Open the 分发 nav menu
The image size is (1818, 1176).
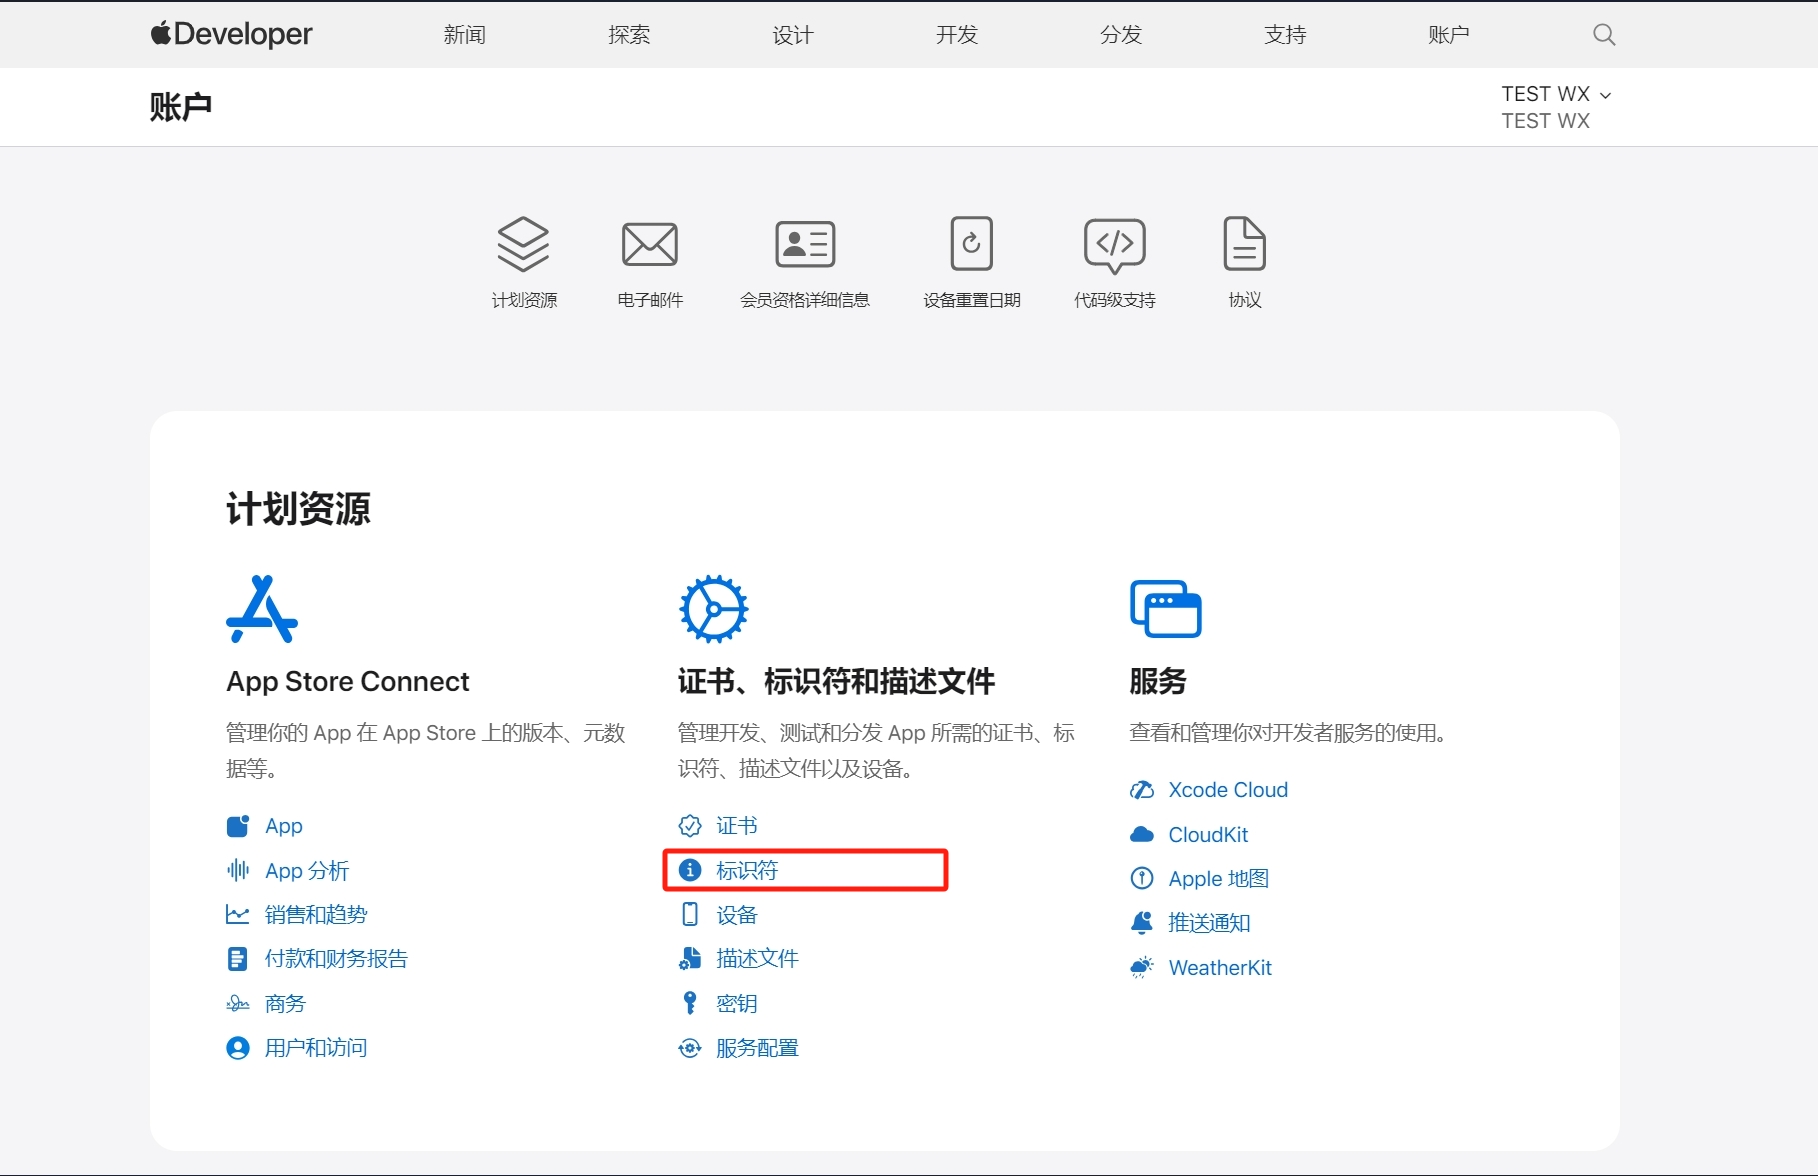point(1121,35)
